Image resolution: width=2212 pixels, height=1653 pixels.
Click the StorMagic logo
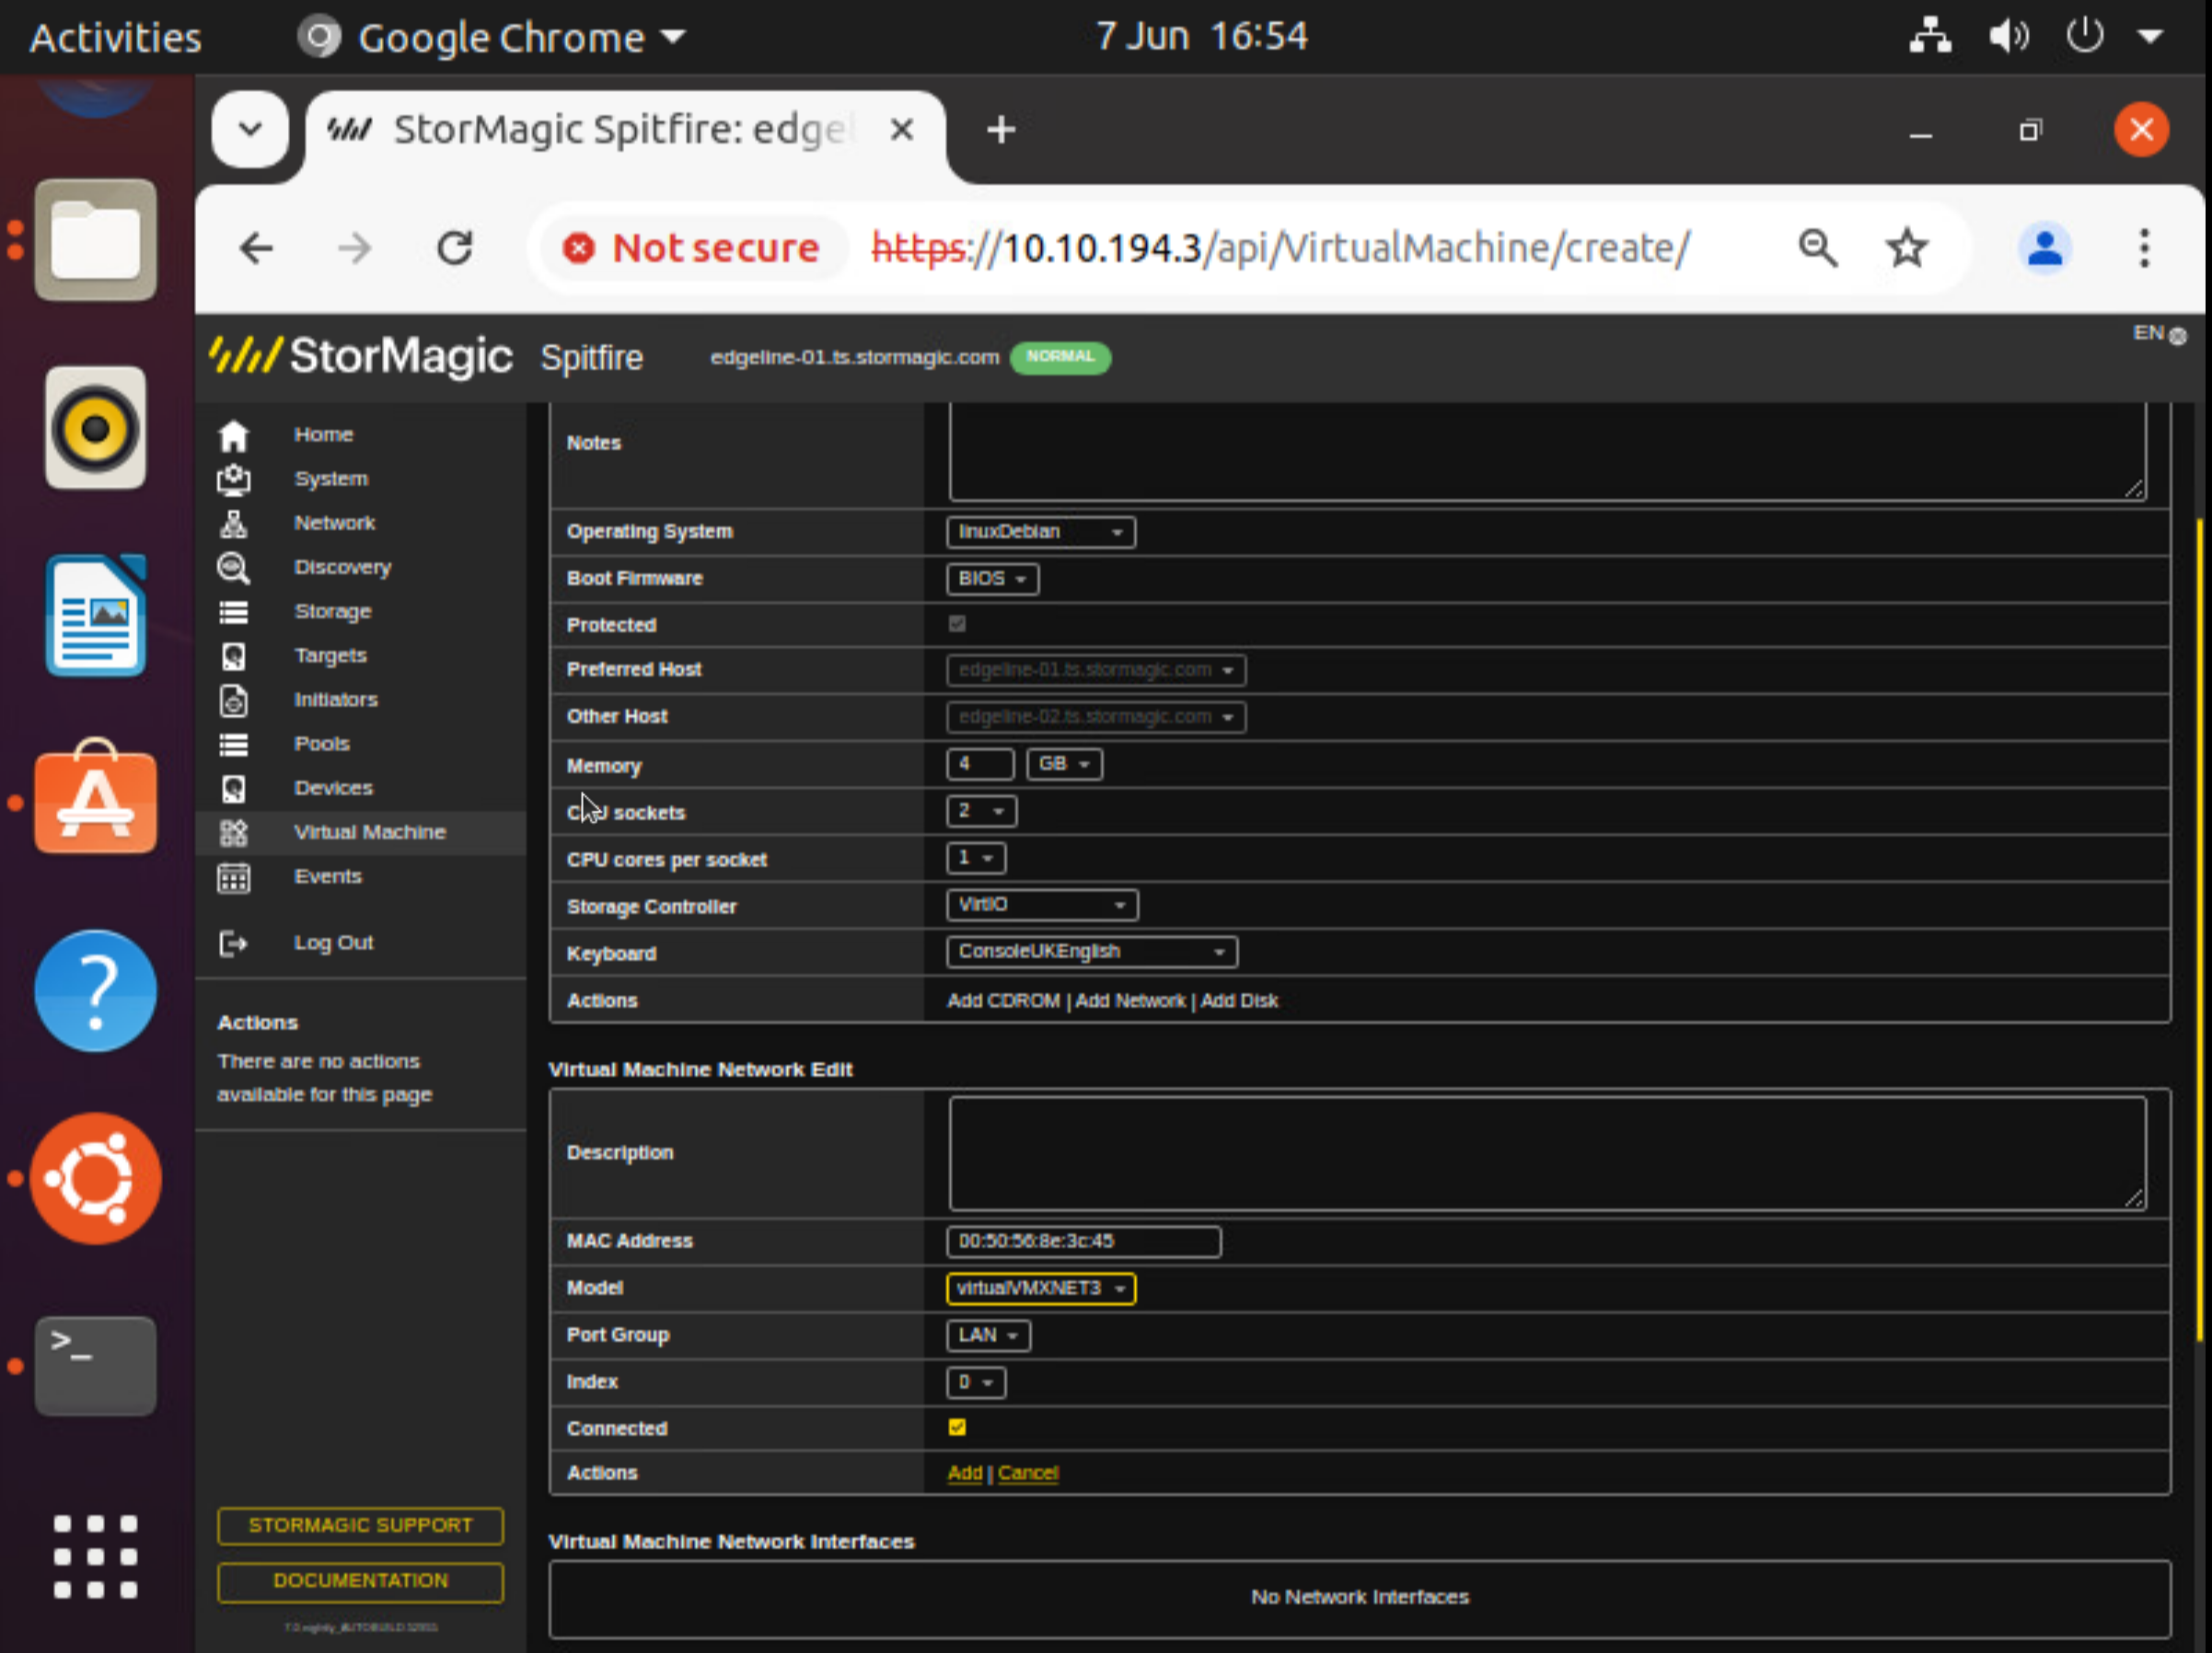tap(361, 356)
